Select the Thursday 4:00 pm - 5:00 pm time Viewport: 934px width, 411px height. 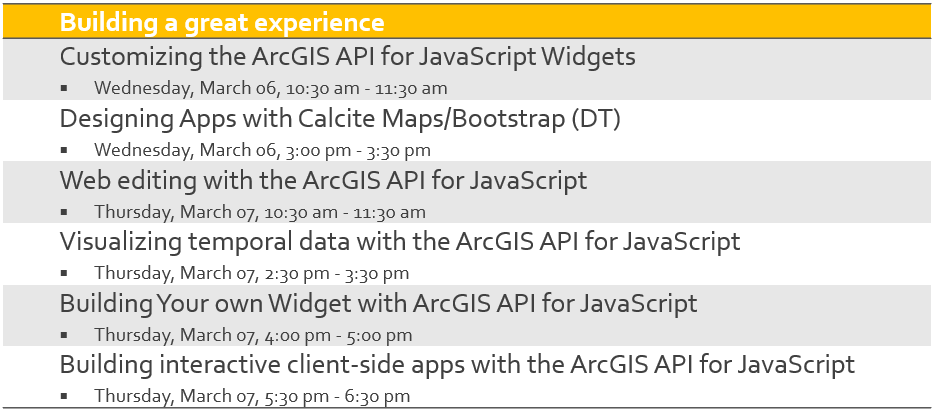tap(253, 335)
